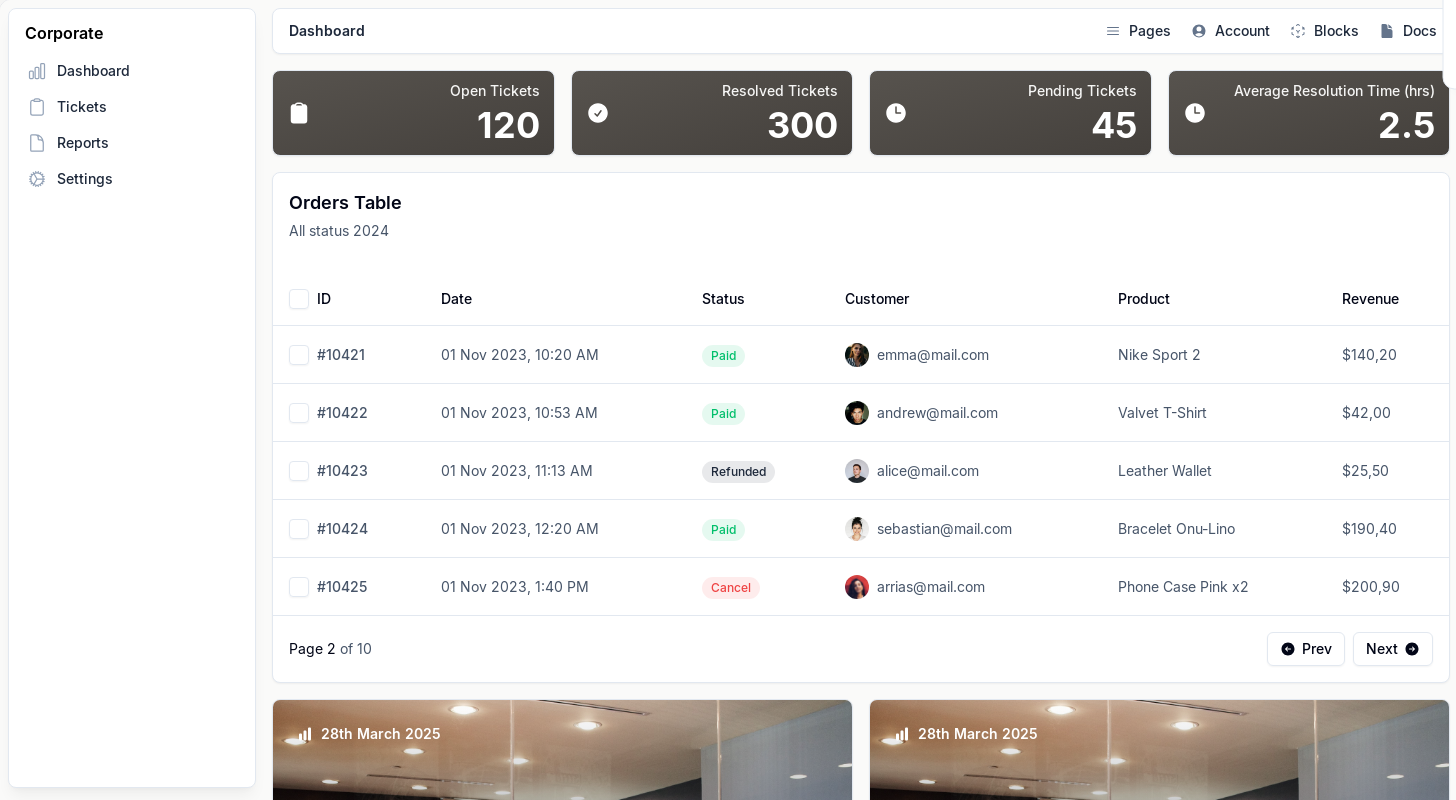1456x800 pixels.
Task: Click the Dashboard bar chart icon in sidebar
Action: coord(37,71)
